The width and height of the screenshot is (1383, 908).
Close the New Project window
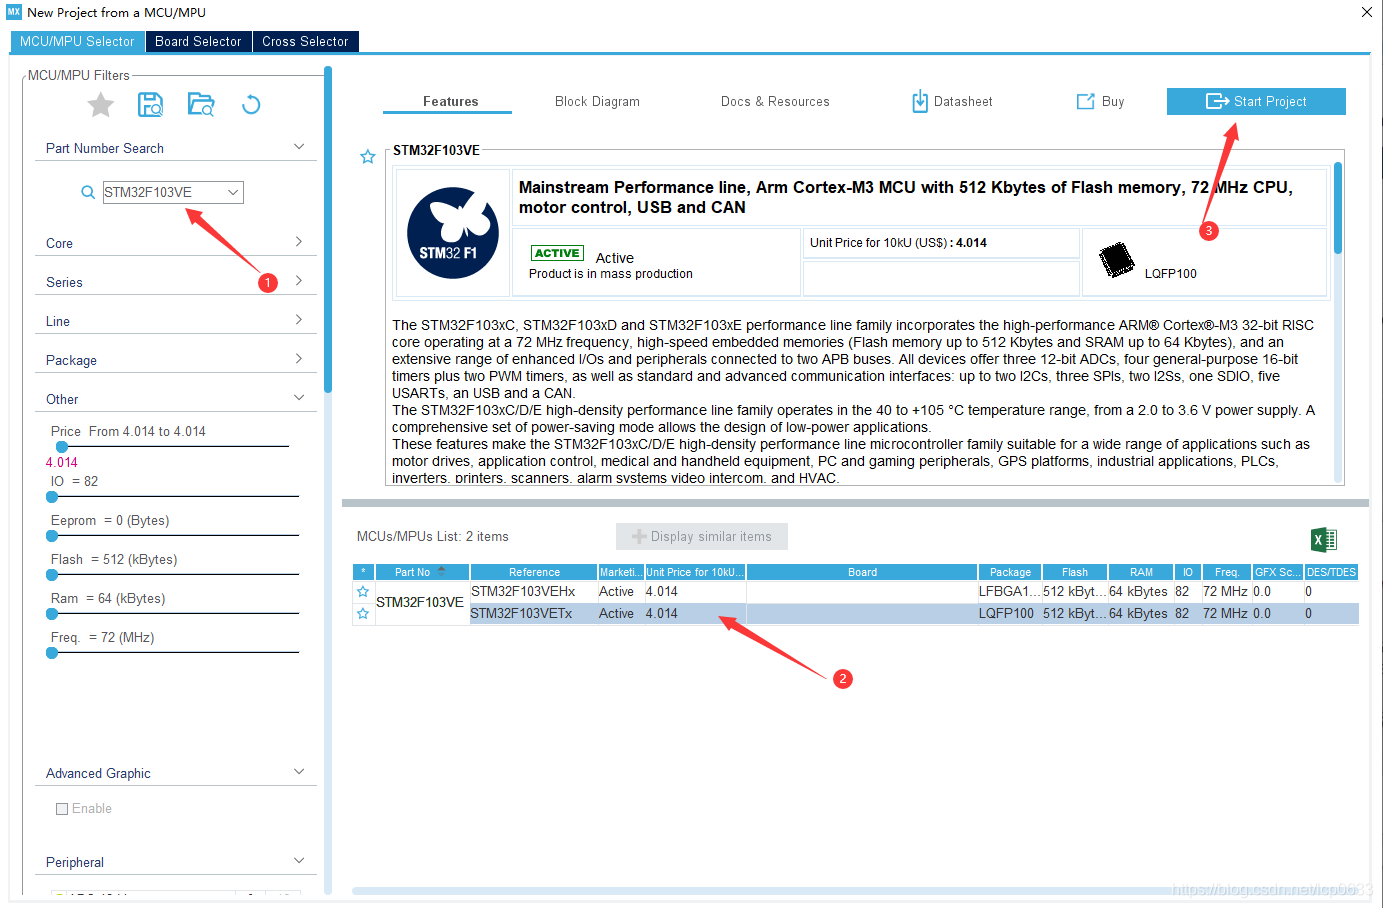pyautogui.click(x=1366, y=12)
